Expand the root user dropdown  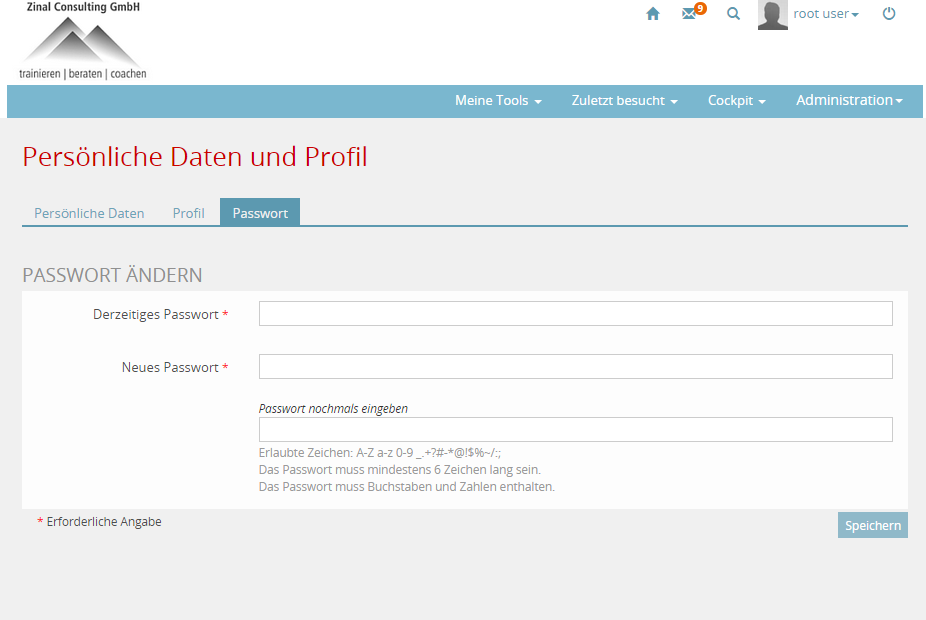826,14
